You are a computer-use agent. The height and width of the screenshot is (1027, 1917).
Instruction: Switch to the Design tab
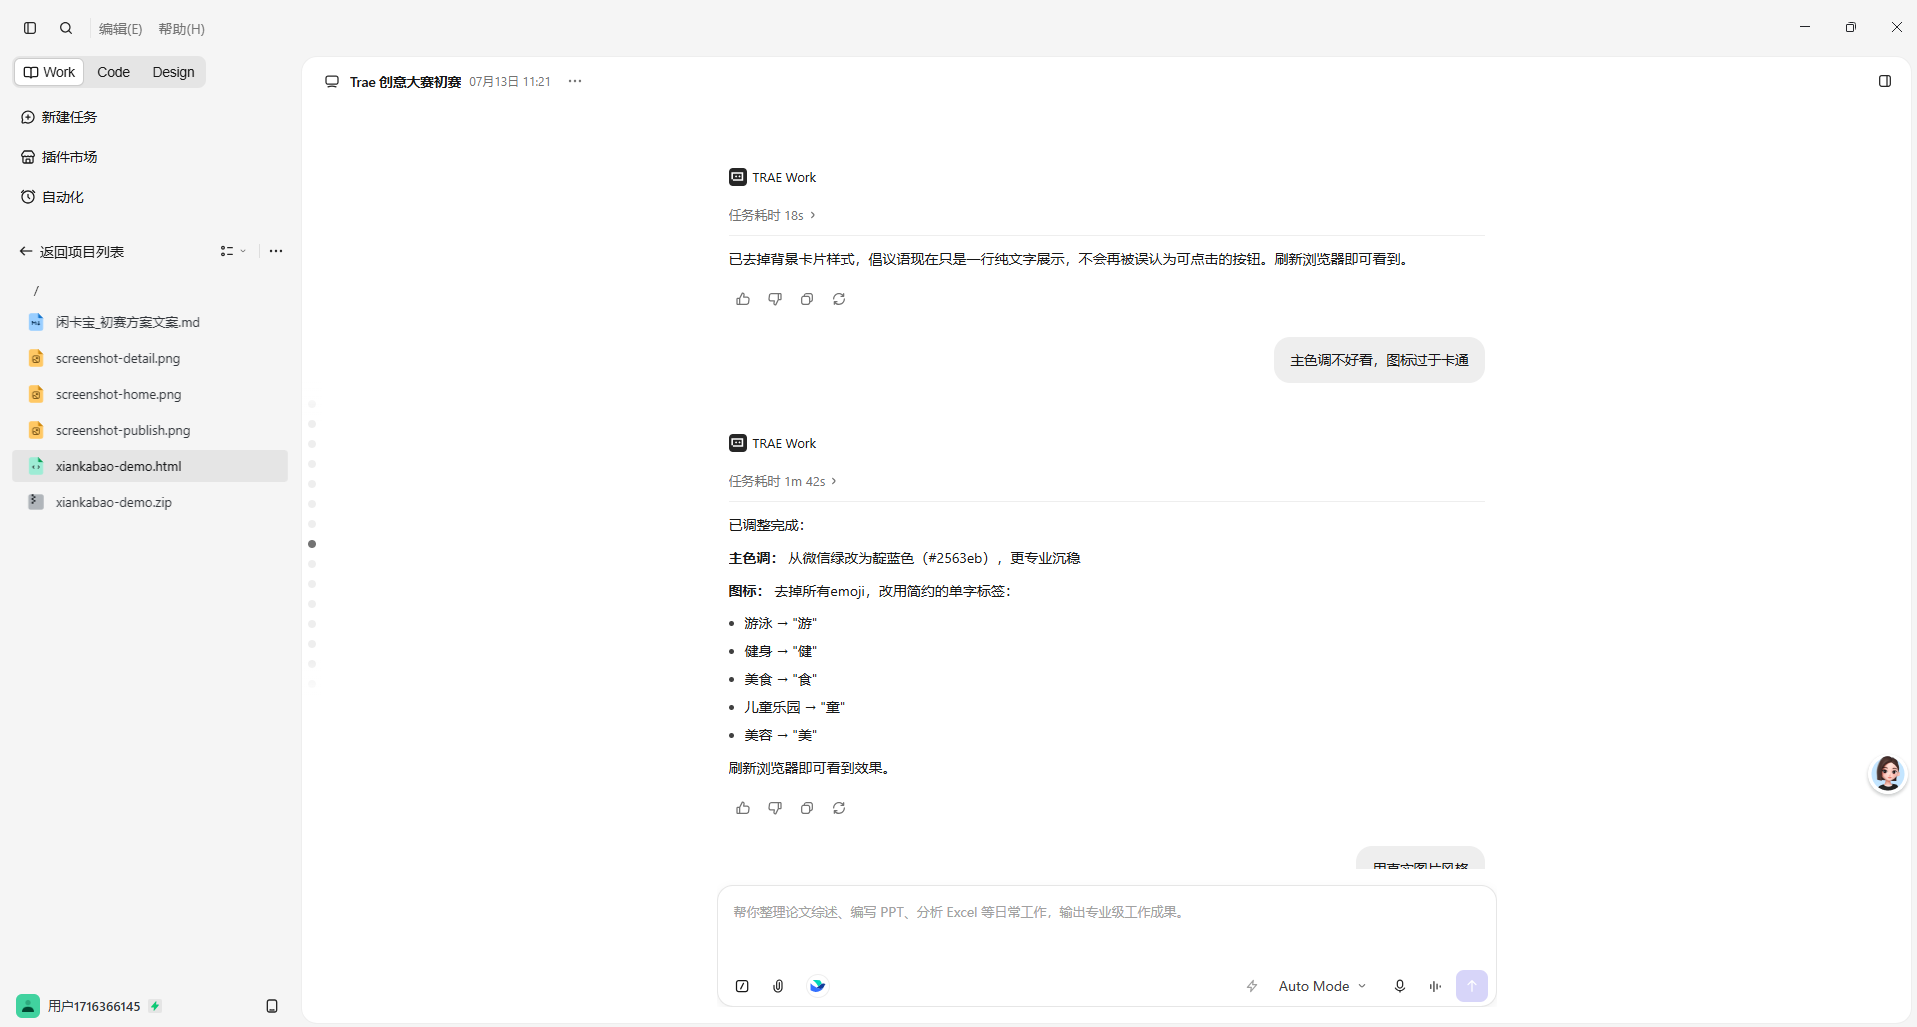point(173,72)
